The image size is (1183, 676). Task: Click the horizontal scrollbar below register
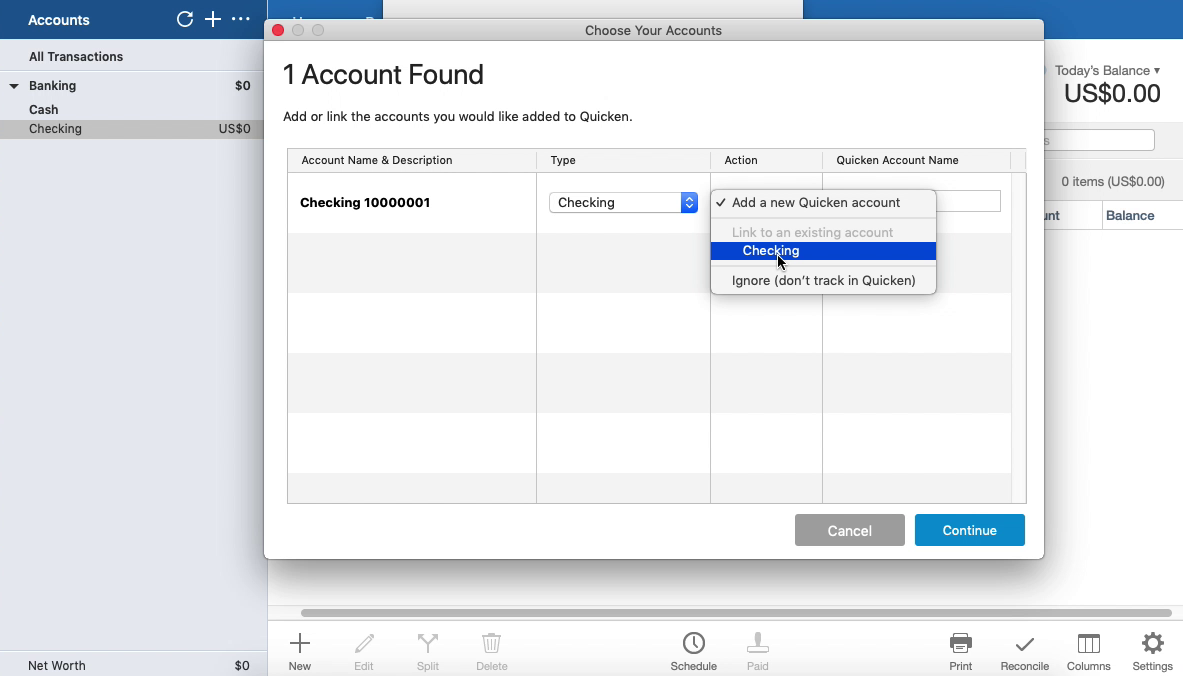[x=736, y=613]
